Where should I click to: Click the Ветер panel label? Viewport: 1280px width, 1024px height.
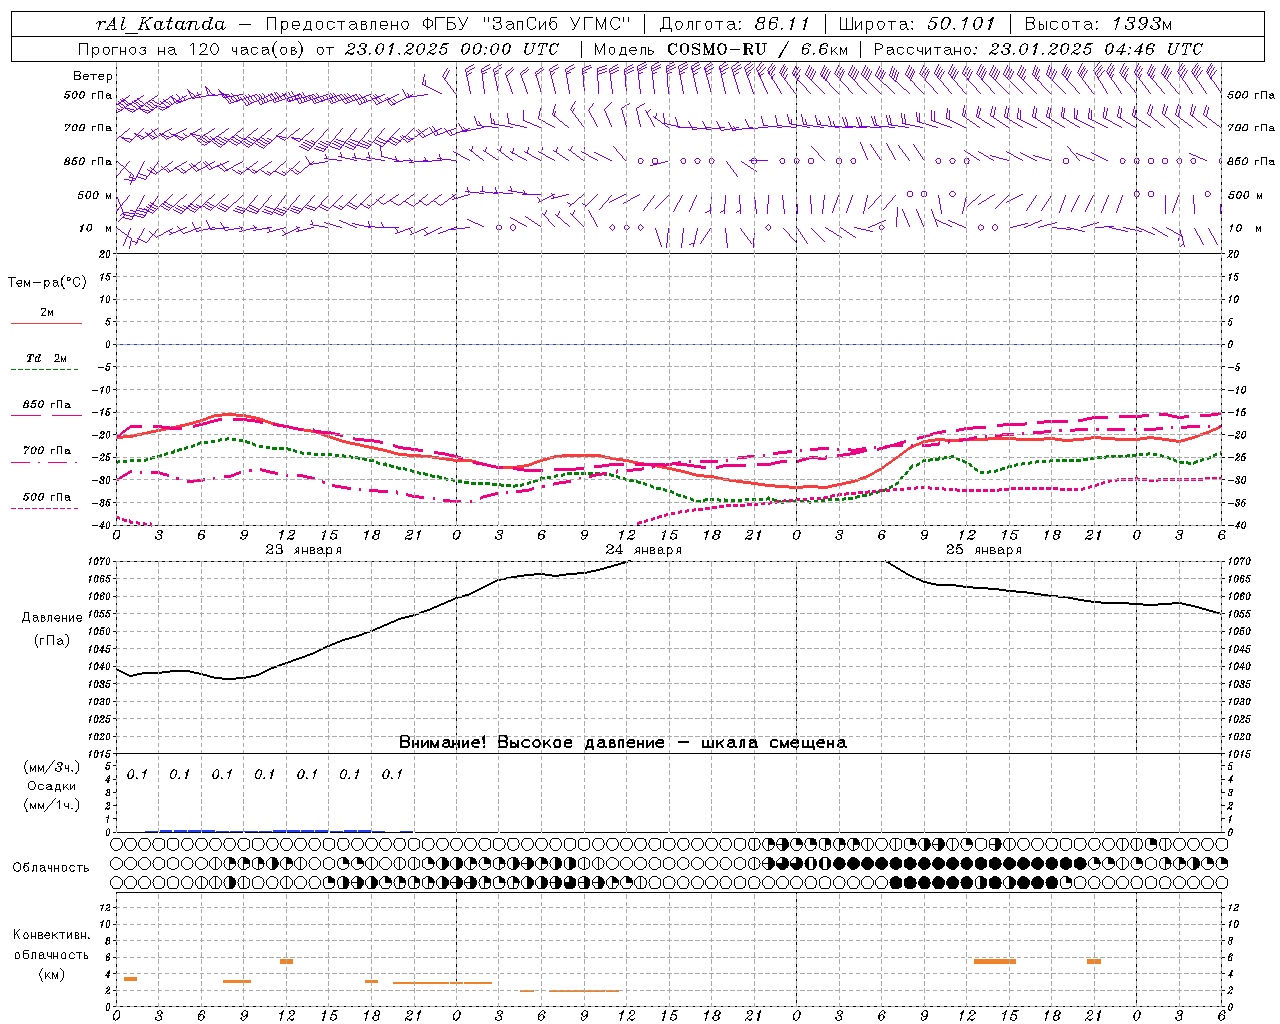[93, 76]
